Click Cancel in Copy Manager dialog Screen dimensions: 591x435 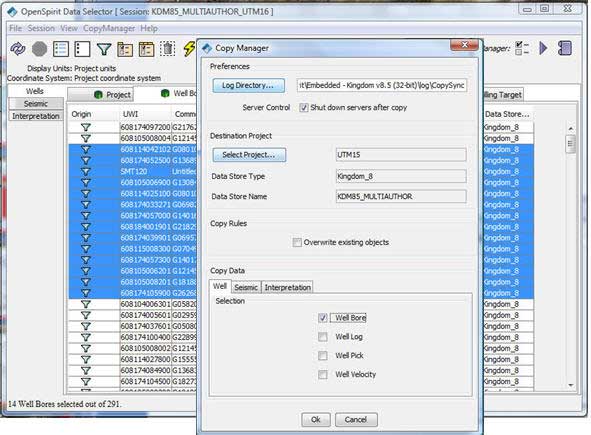pos(356,420)
